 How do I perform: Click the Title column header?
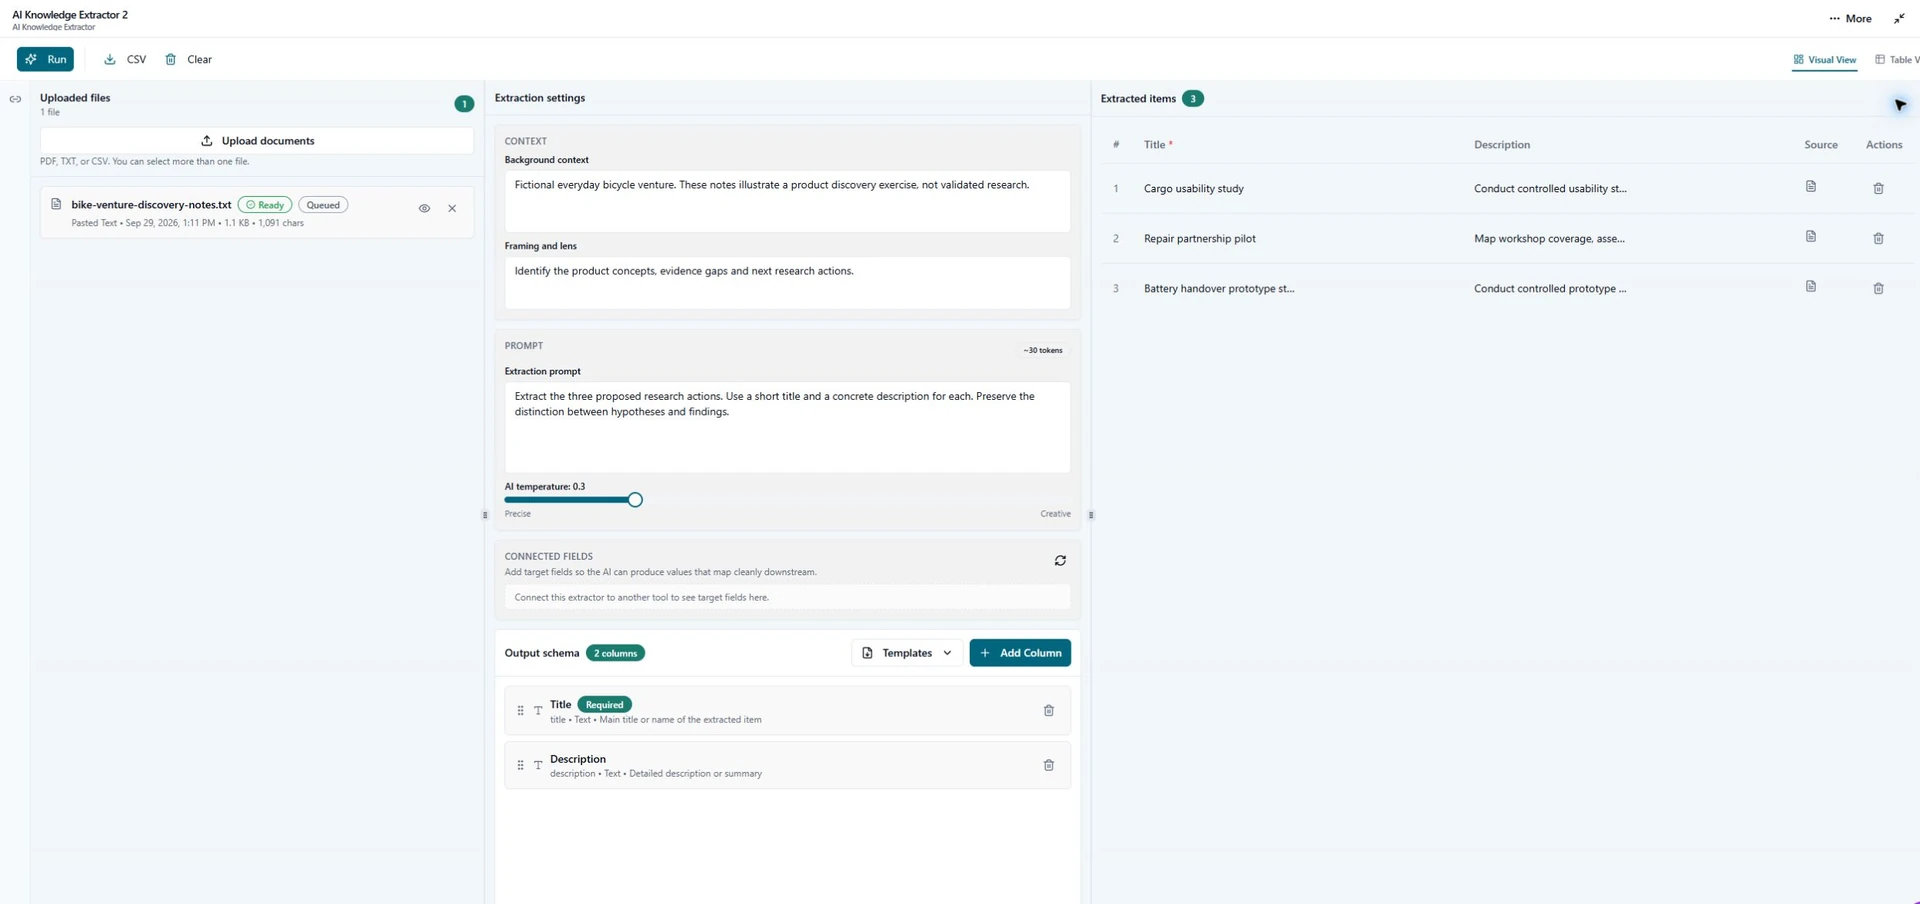pyautogui.click(x=1158, y=145)
